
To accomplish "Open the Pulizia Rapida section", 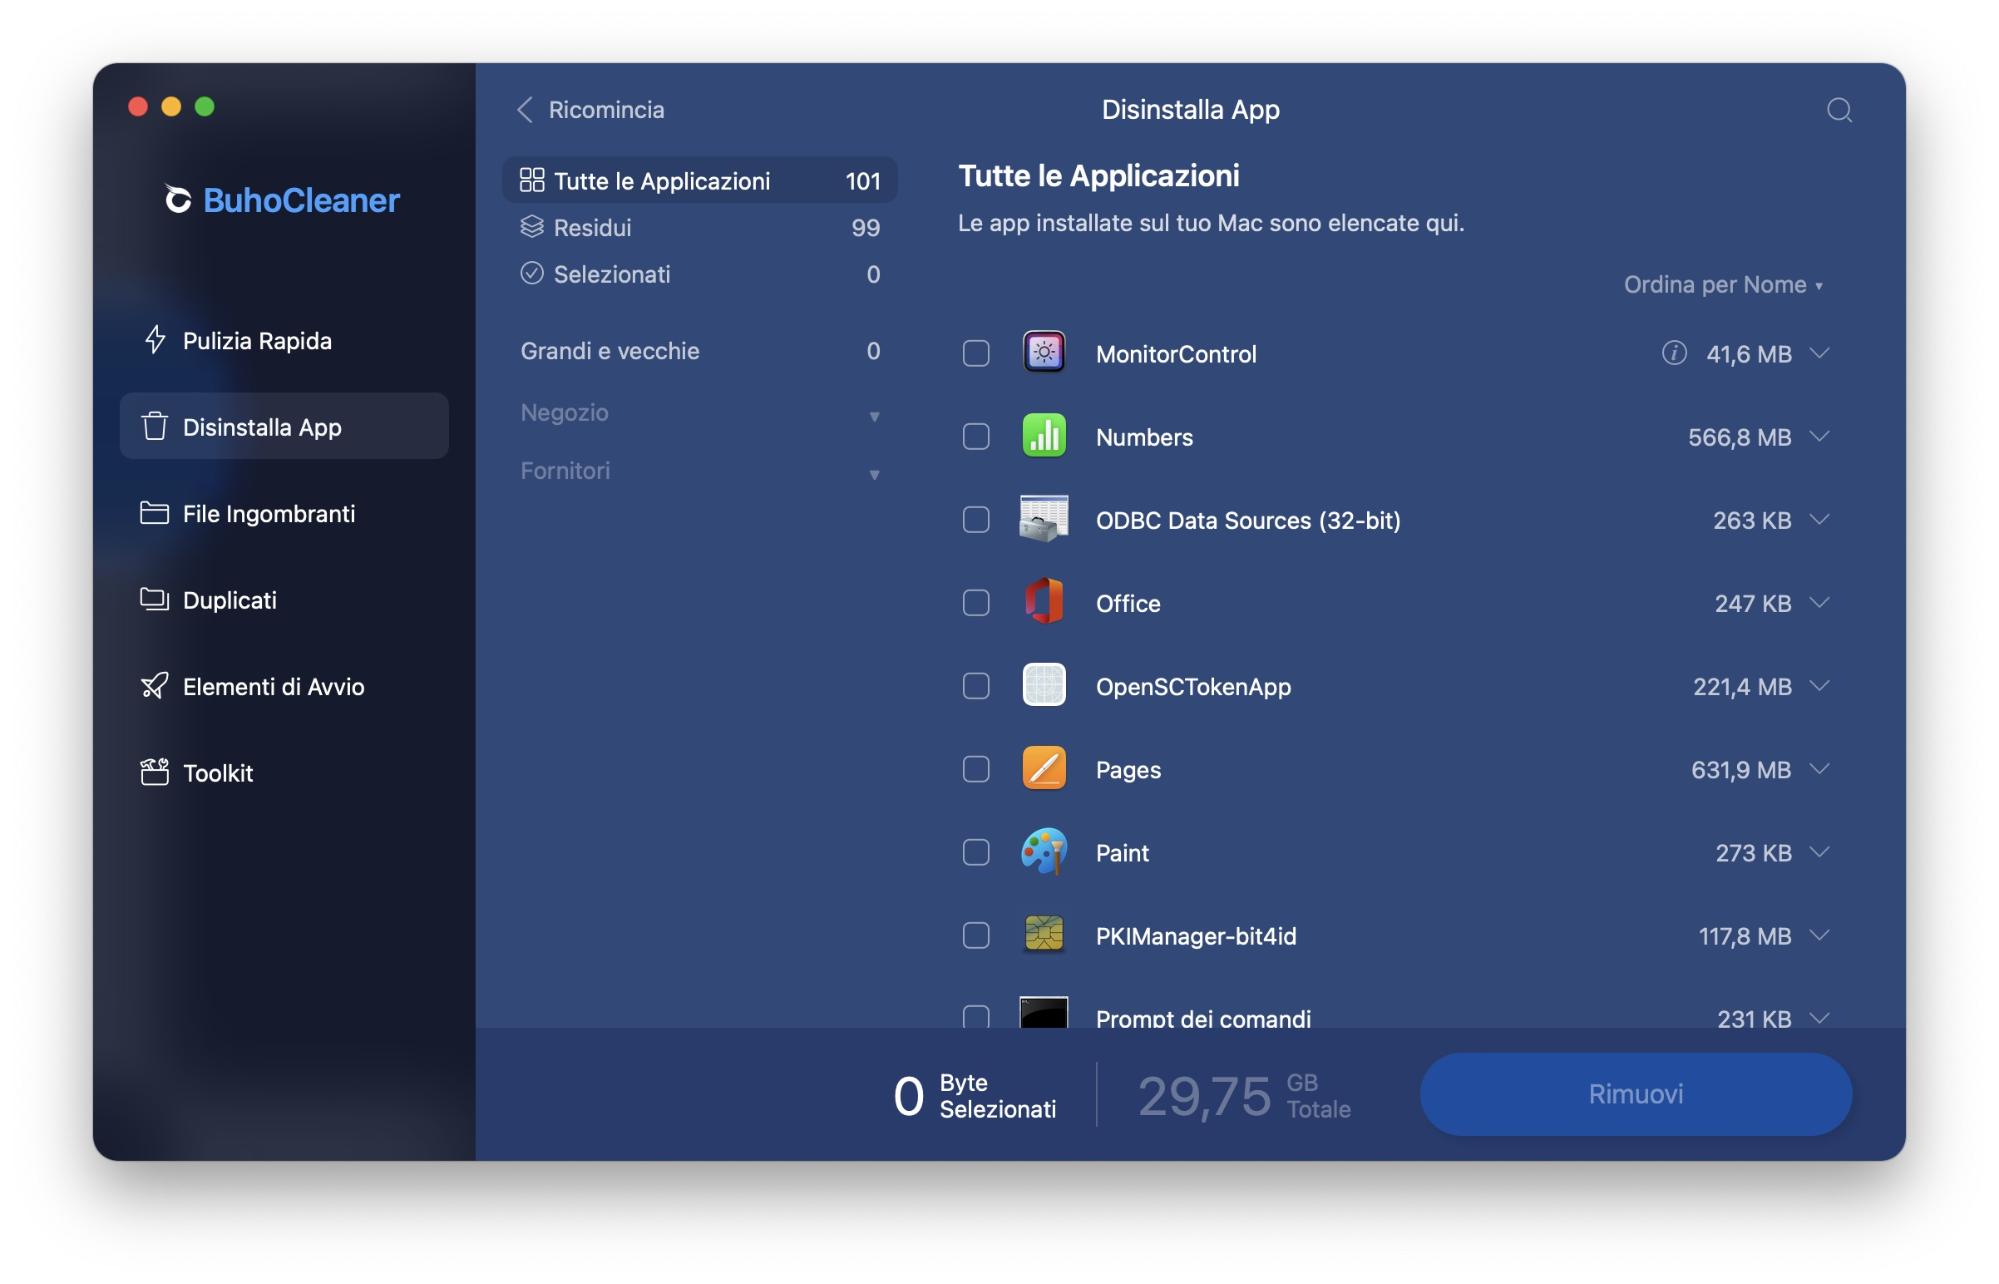I will (x=256, y=340).
